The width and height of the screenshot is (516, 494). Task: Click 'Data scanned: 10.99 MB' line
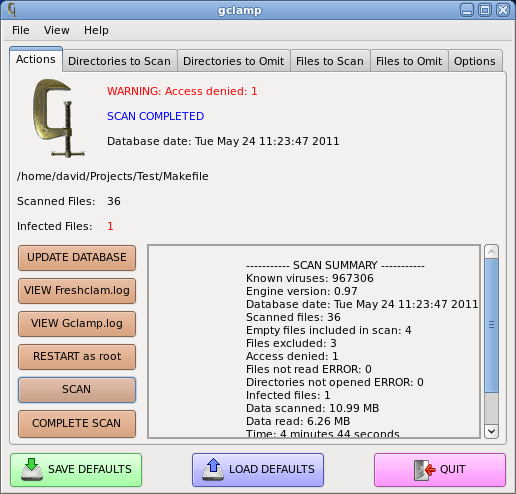click(x=312, y=408)
